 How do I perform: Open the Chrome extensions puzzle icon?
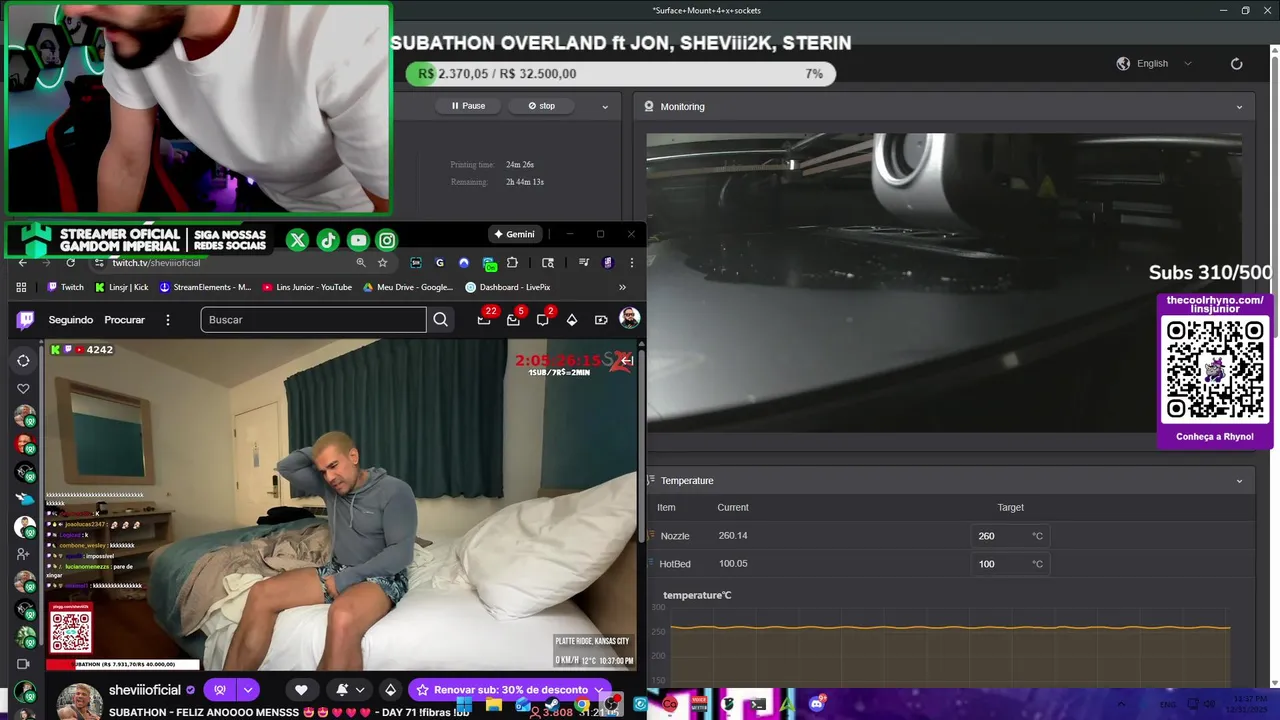[512, 263]
